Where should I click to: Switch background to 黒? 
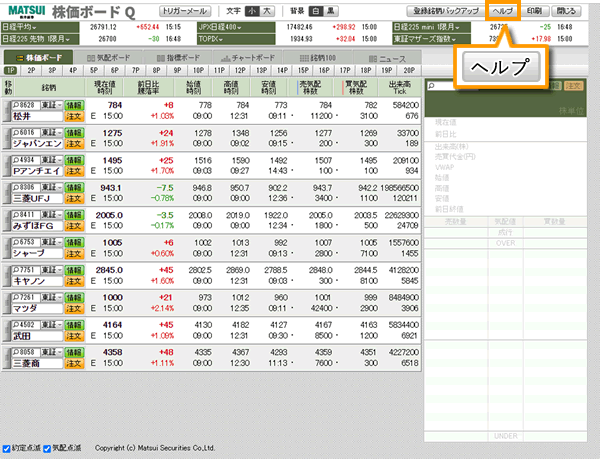331,11
